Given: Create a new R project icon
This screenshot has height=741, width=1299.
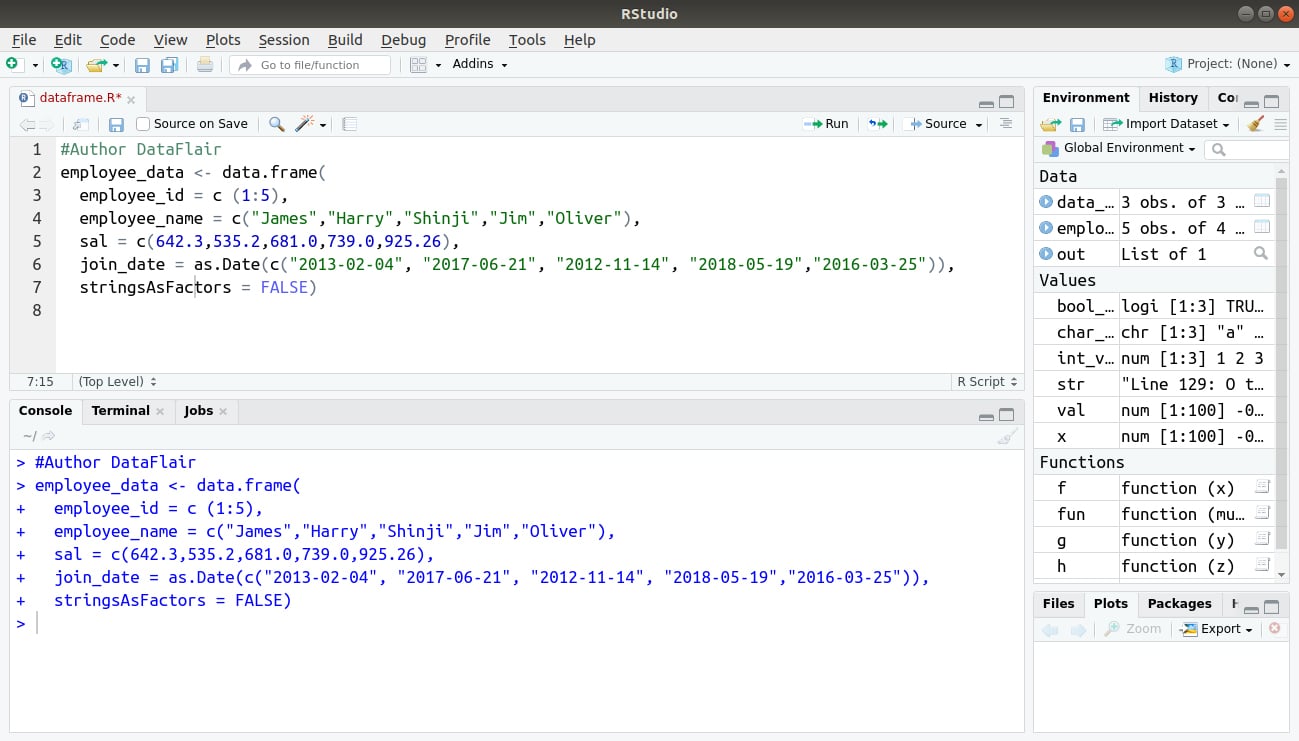Looking at the screenshot, I should (x=61, y=65).
